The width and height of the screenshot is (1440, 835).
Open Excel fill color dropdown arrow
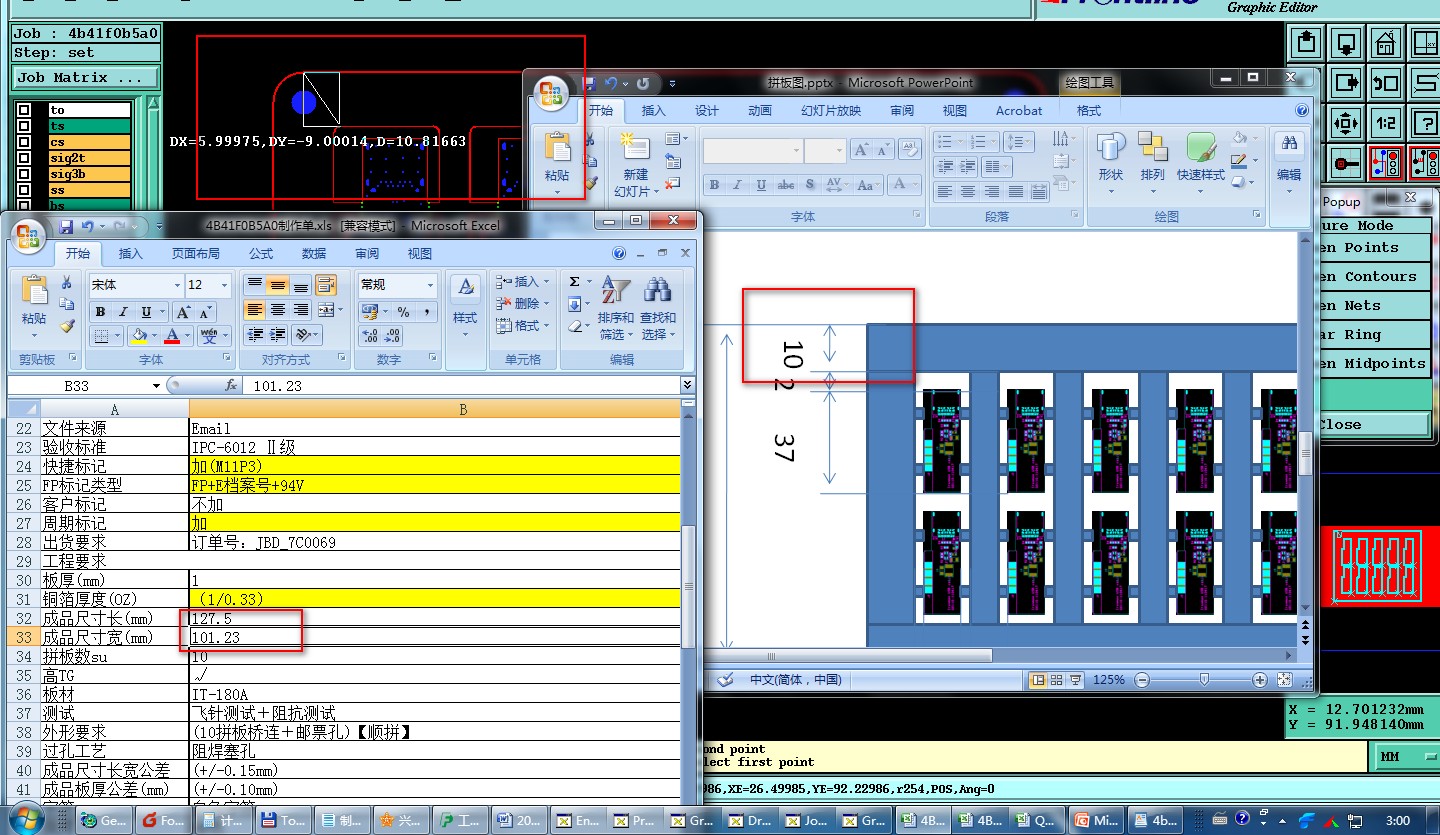pos(156,336)
